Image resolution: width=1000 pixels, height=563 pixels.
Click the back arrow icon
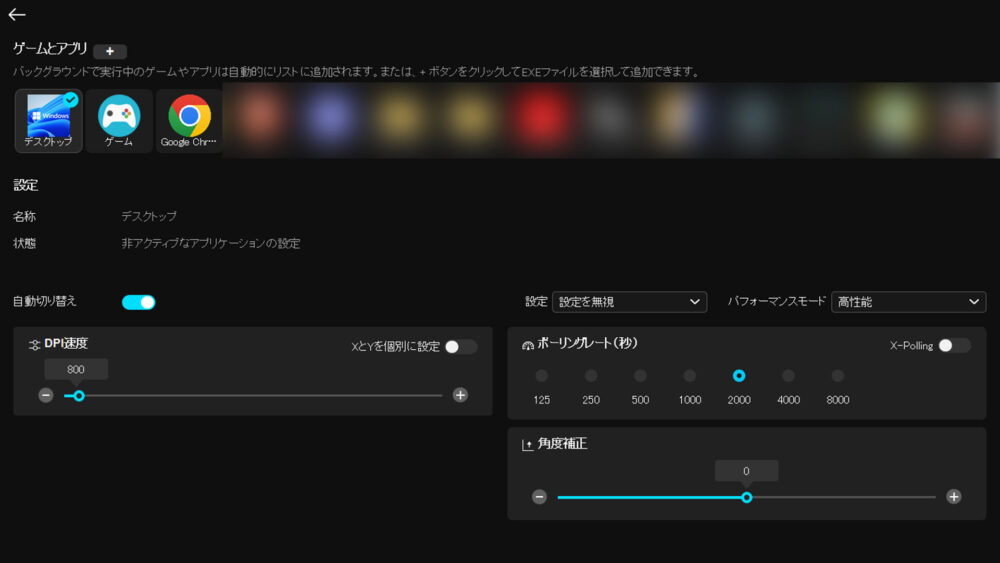[17, 15]
